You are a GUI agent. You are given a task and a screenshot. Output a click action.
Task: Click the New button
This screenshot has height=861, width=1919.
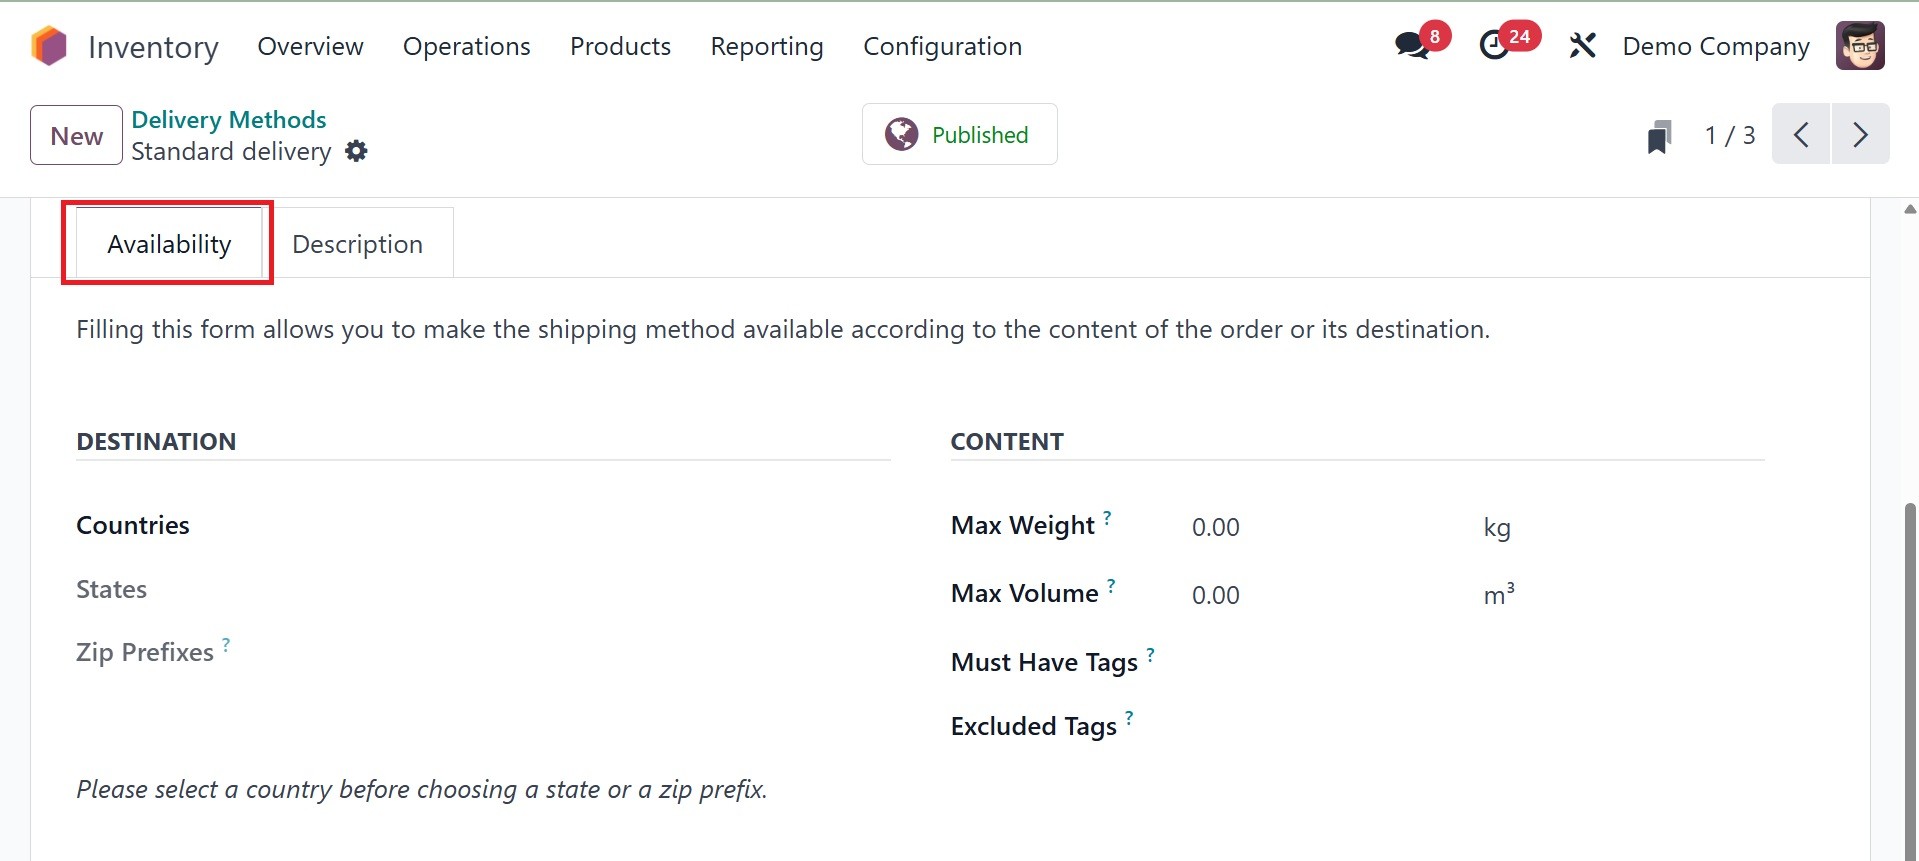pyautogui.click(x=76, y=136)
